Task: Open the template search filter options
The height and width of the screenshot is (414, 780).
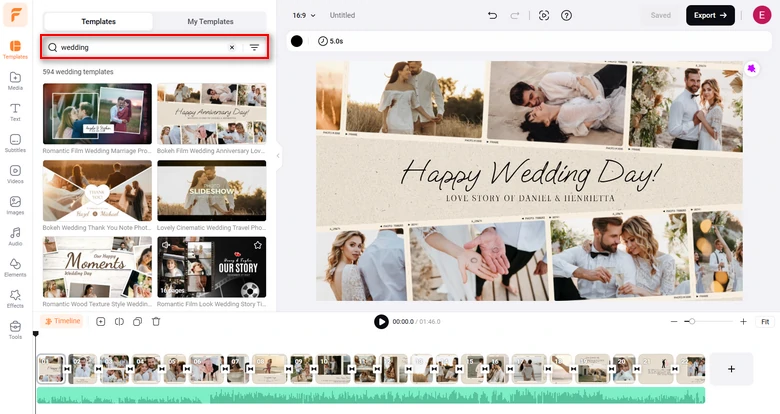Action: click(254, 47)
